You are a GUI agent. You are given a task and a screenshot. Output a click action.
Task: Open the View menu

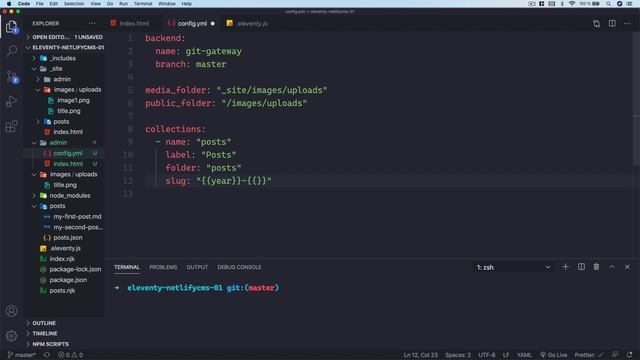tap(96, 4)
